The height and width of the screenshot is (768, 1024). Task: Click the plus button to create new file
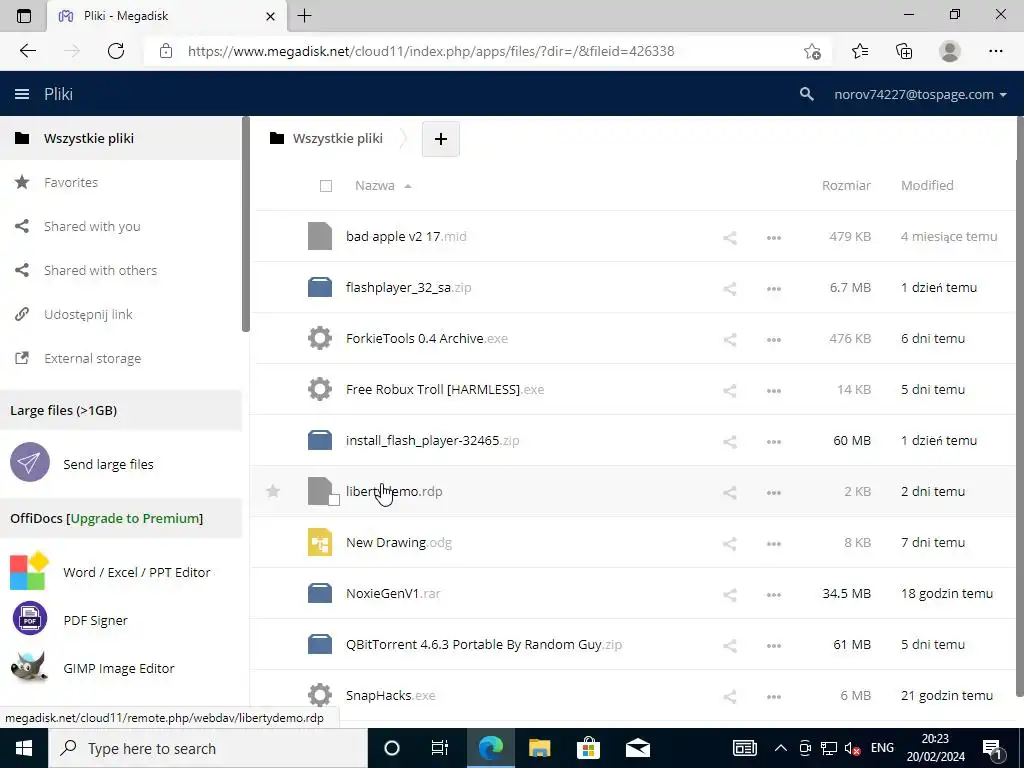coord(441,138)
